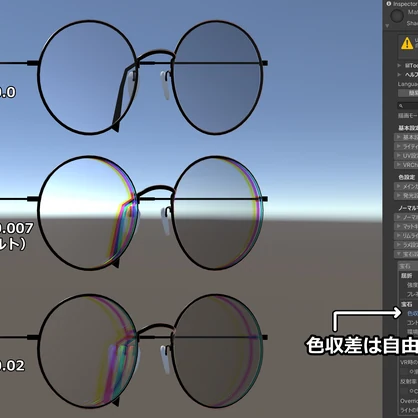The width and height of the screenshot is (418, 418).
Task: Click the magnifier icon in the search field
Action: 401,106
